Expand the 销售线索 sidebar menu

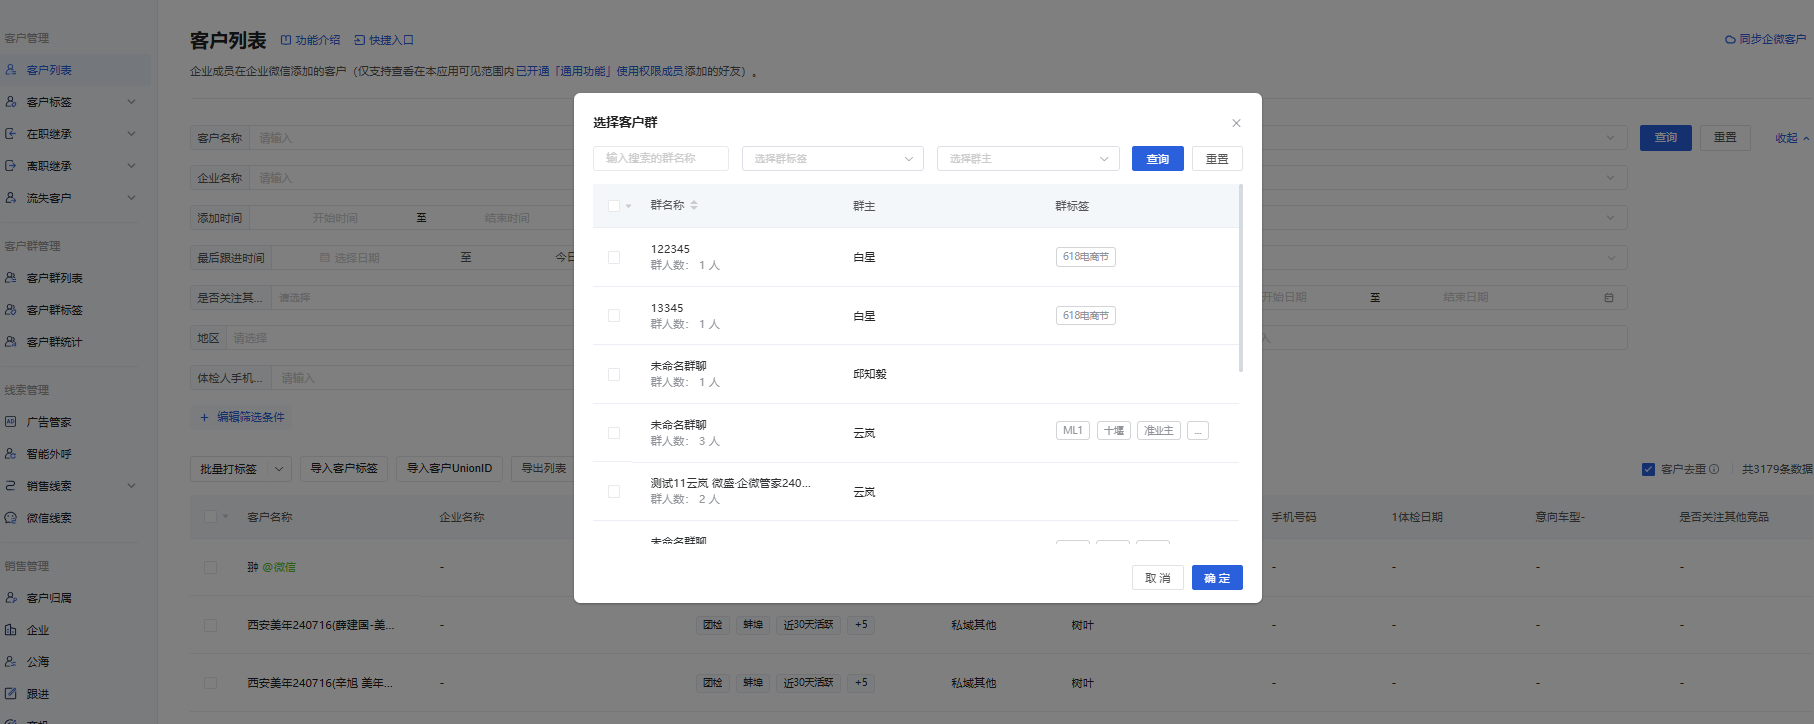click(131, 486)
